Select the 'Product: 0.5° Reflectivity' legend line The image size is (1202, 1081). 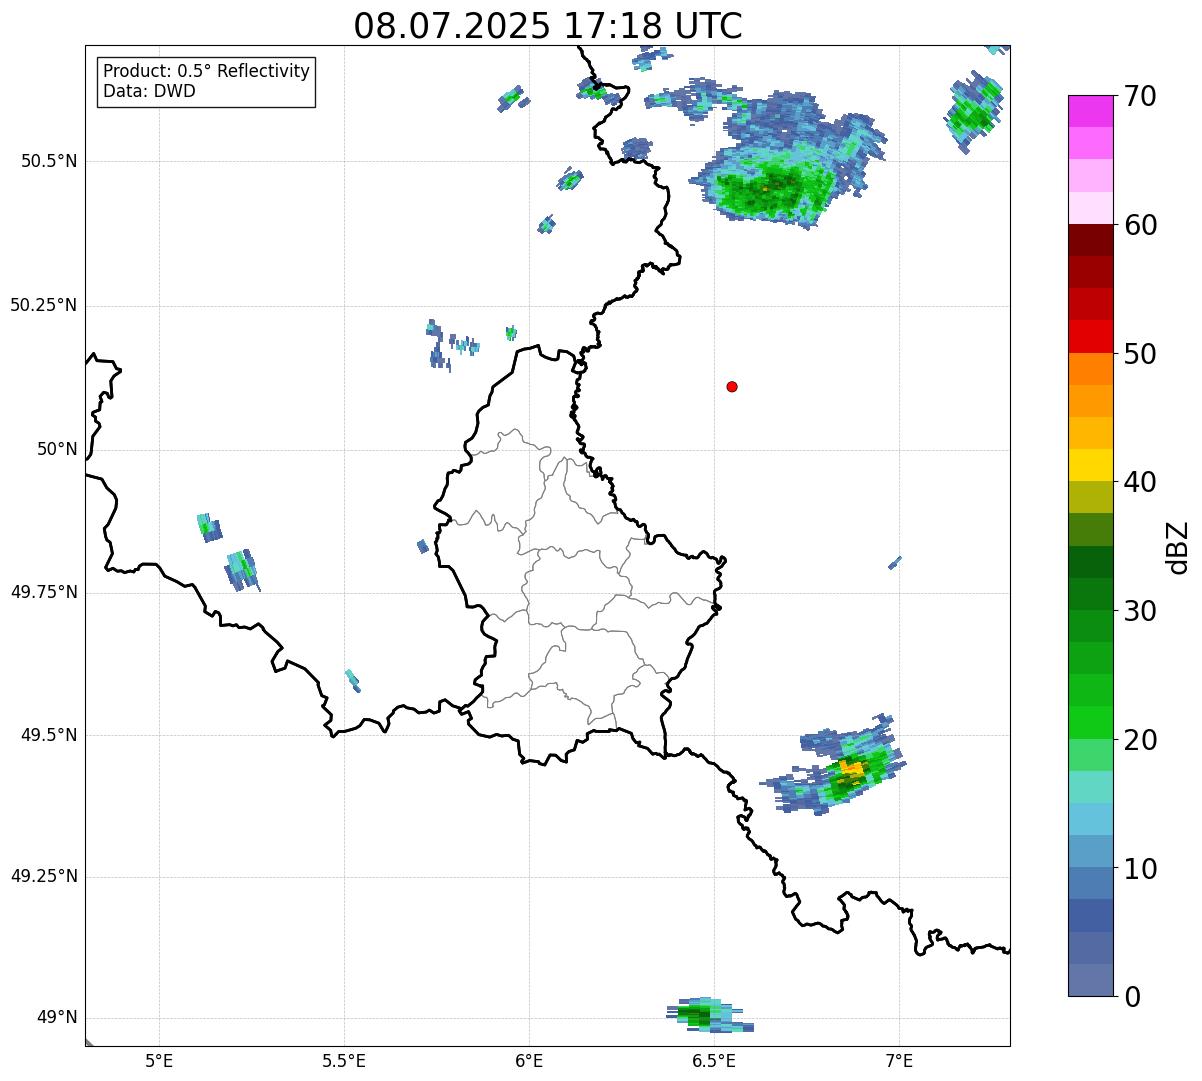206,72
